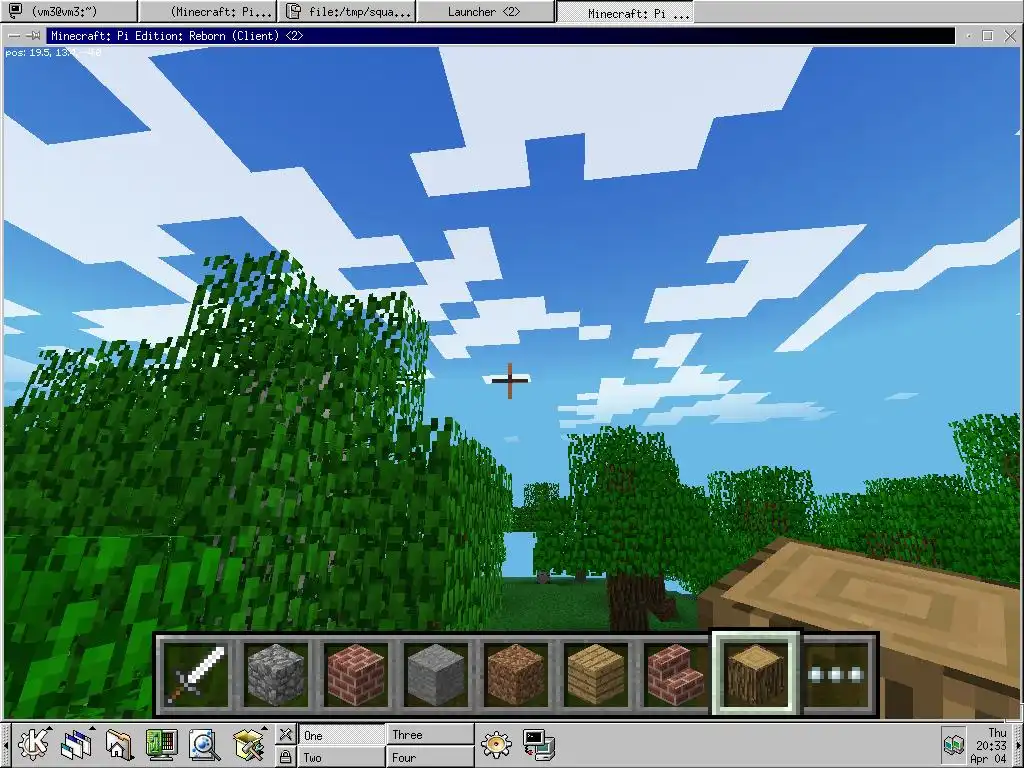Click the network monitor tray icon
This screenshot has width=1024, height=768.
pos(954,745)
